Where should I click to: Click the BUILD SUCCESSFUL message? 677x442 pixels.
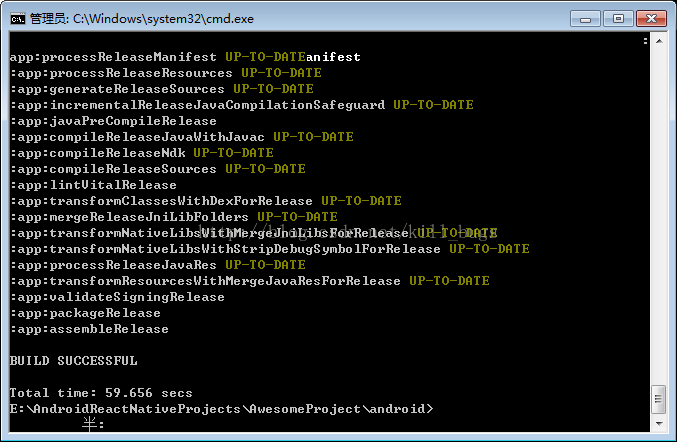[73, 361]
